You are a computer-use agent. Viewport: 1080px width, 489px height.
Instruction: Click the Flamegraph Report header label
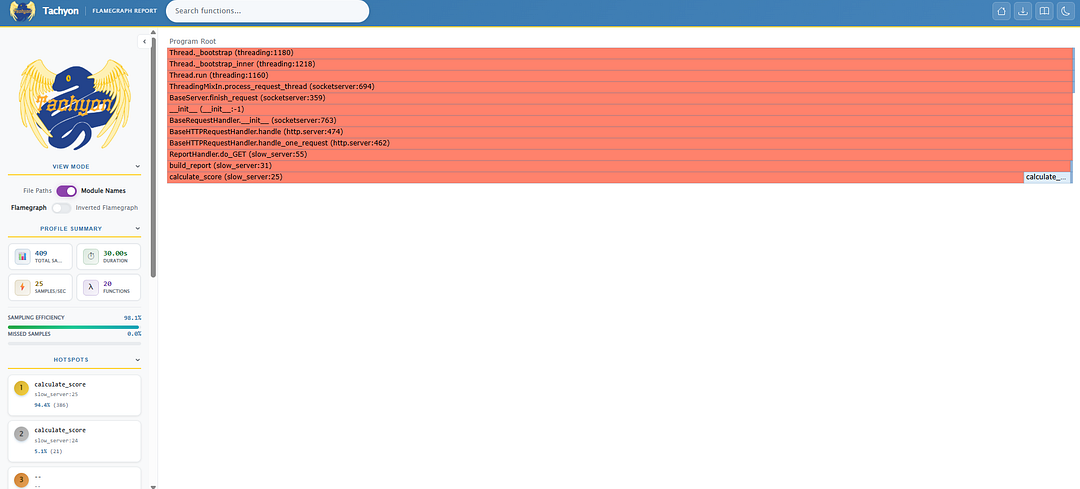pyautogui.click(x=124, y=11)
